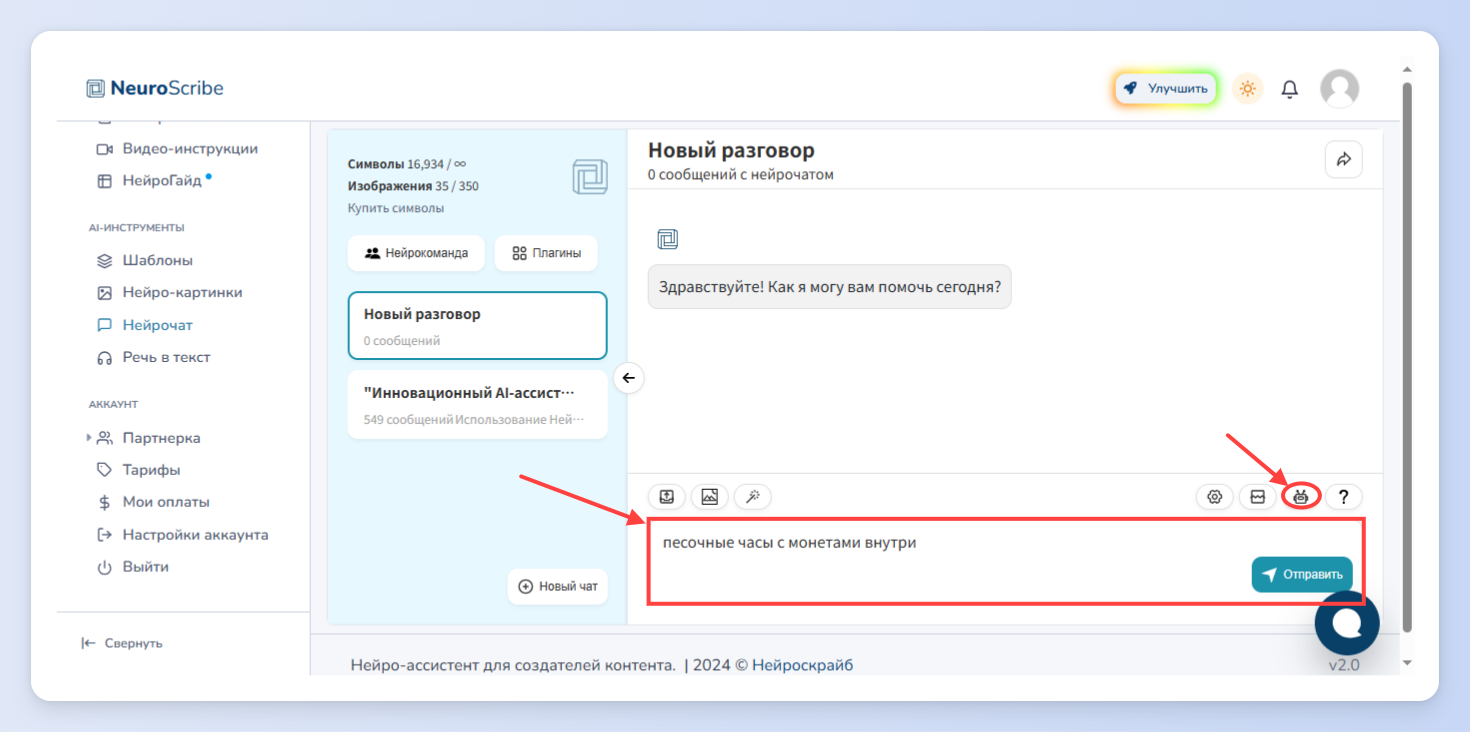Image resolution: width=1470 pixels, height=732 pixels.
Task: Go to Шаблоны templates
Action: [145, 260]
